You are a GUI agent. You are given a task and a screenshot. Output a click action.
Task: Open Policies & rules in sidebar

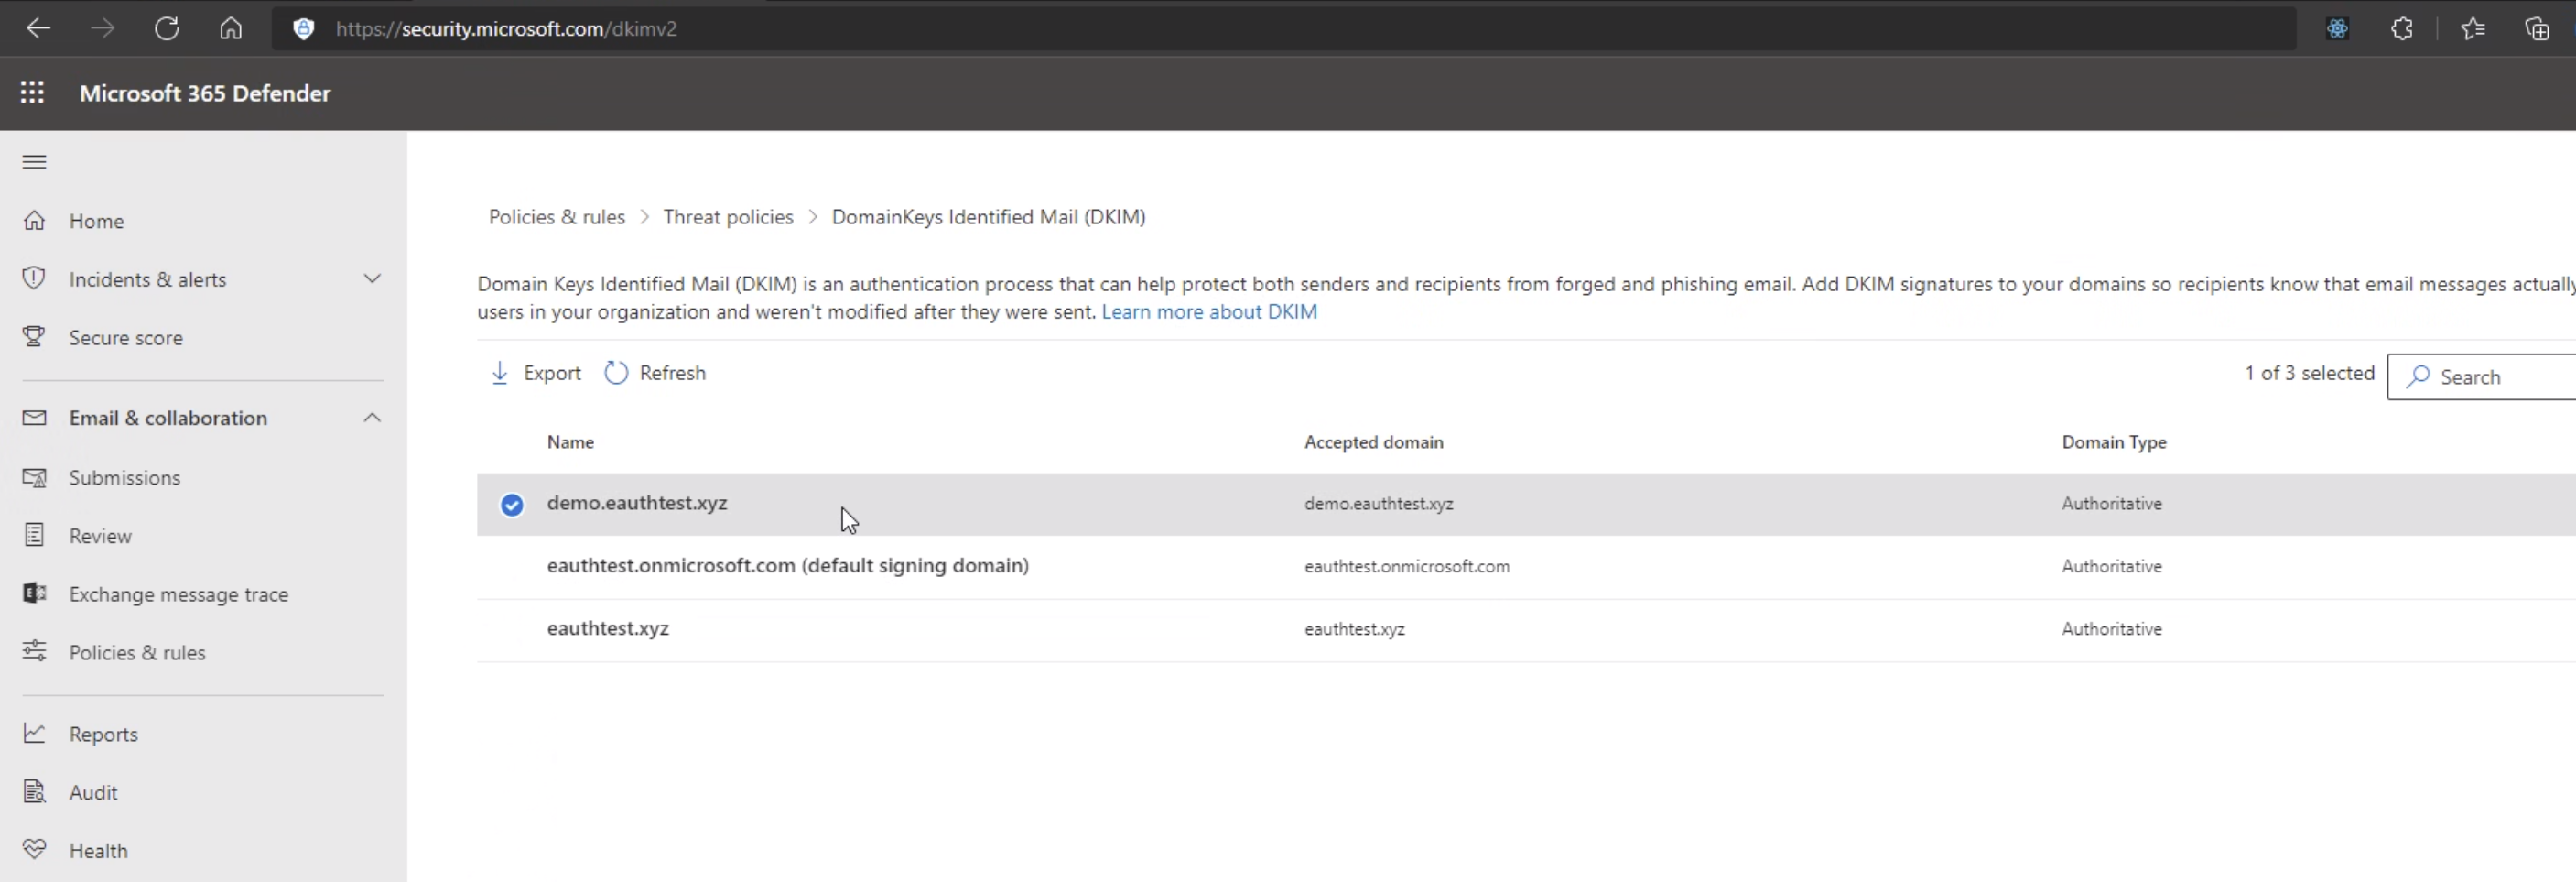137,653
